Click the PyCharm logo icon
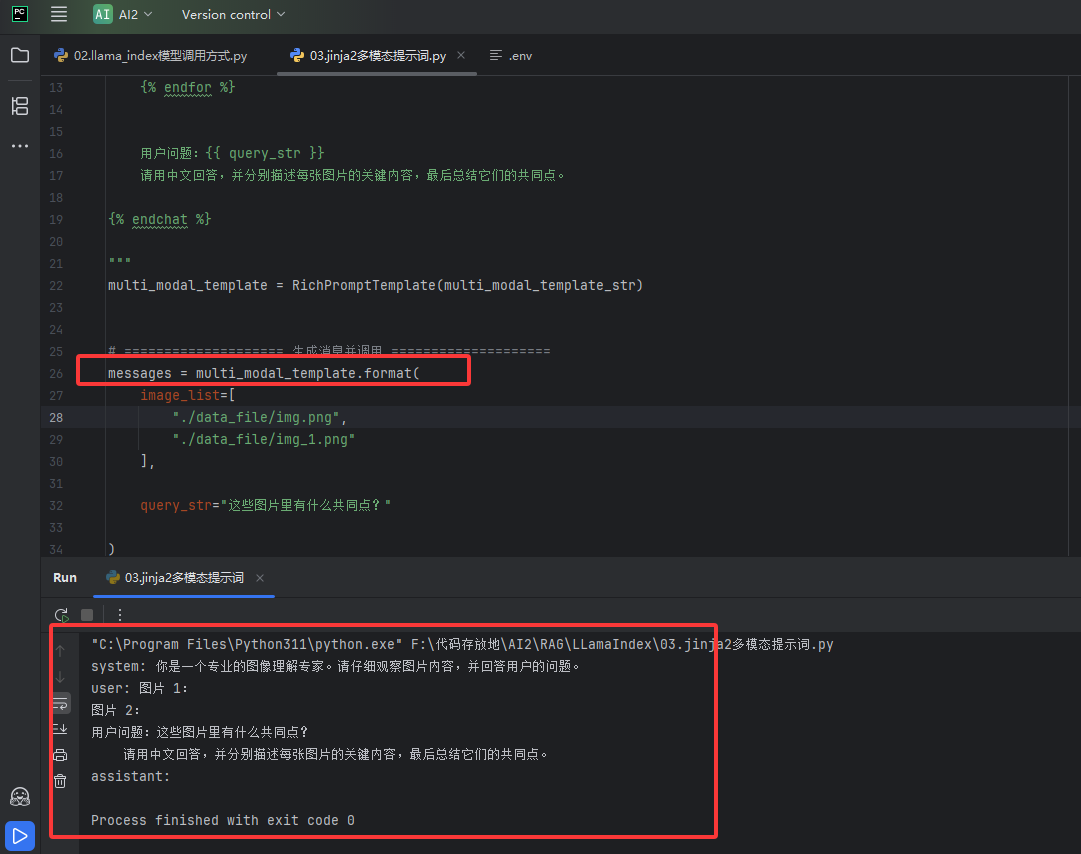The width and height of the screenshot is (1081, 854). [20, 14]
